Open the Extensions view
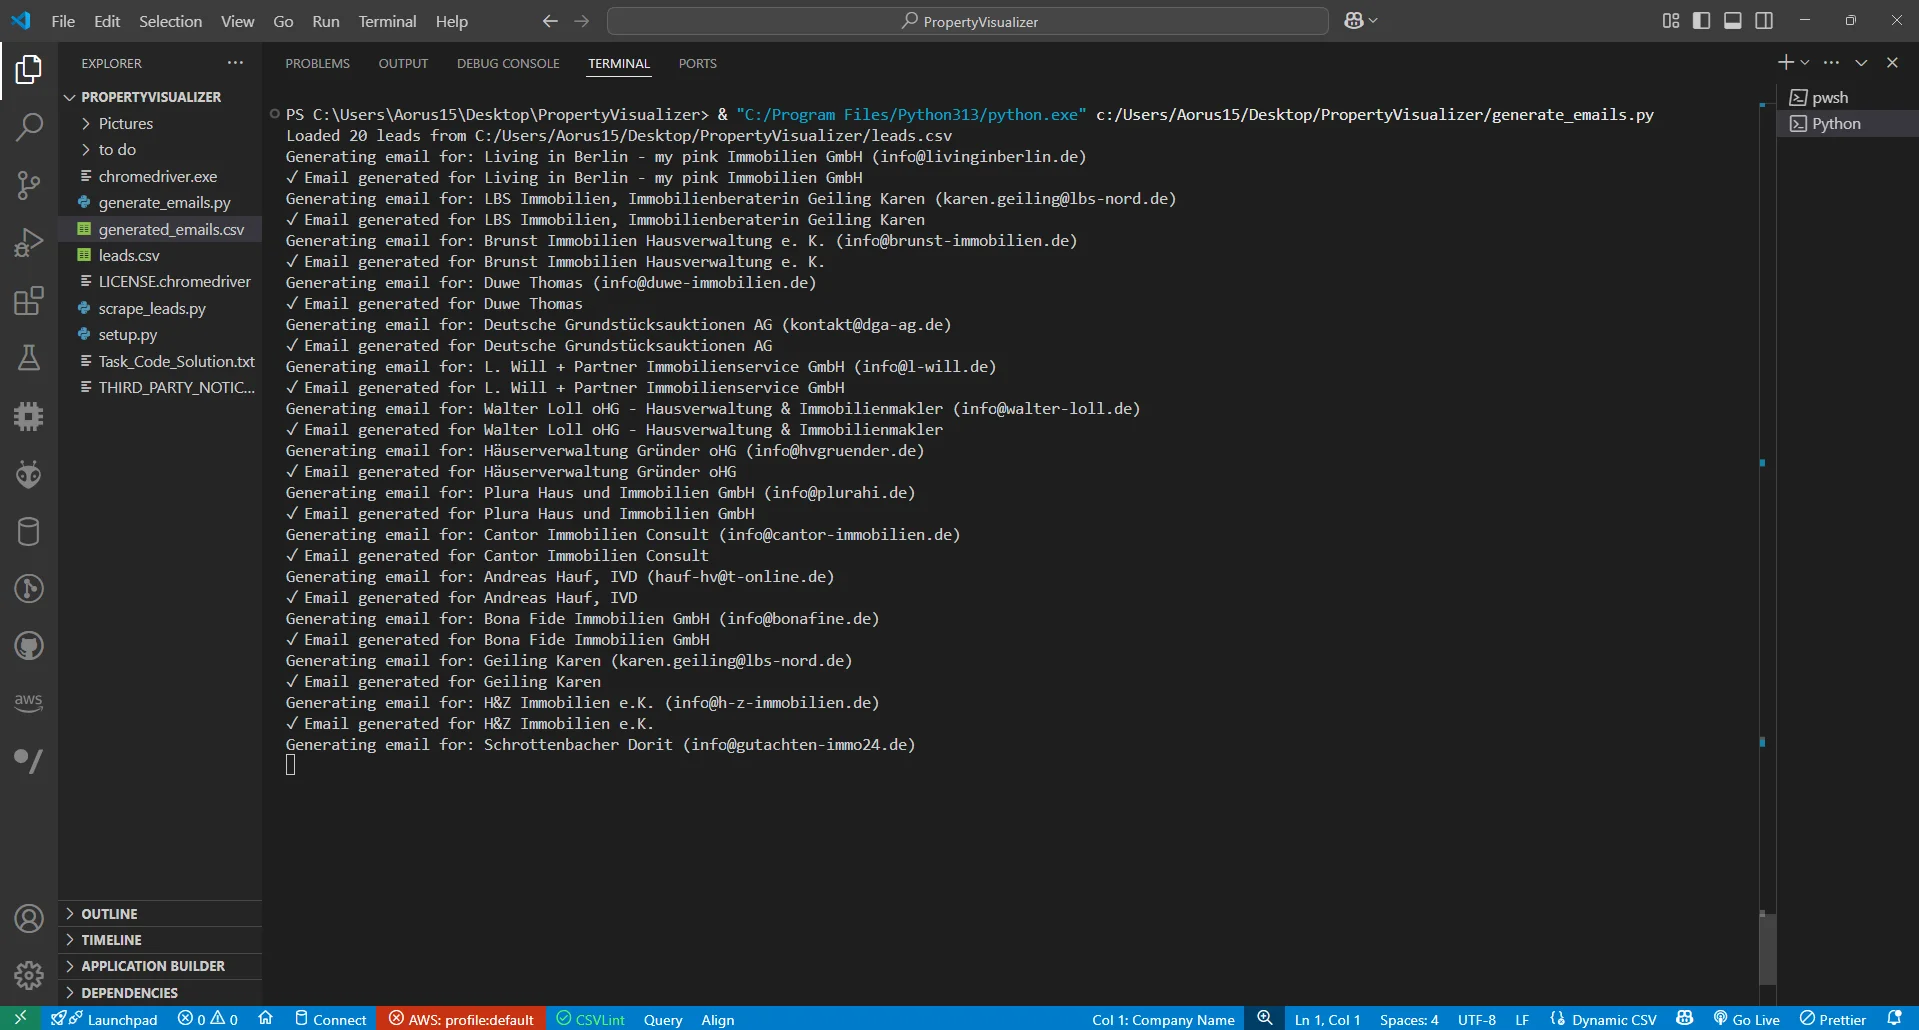 (x=29, y=301)
